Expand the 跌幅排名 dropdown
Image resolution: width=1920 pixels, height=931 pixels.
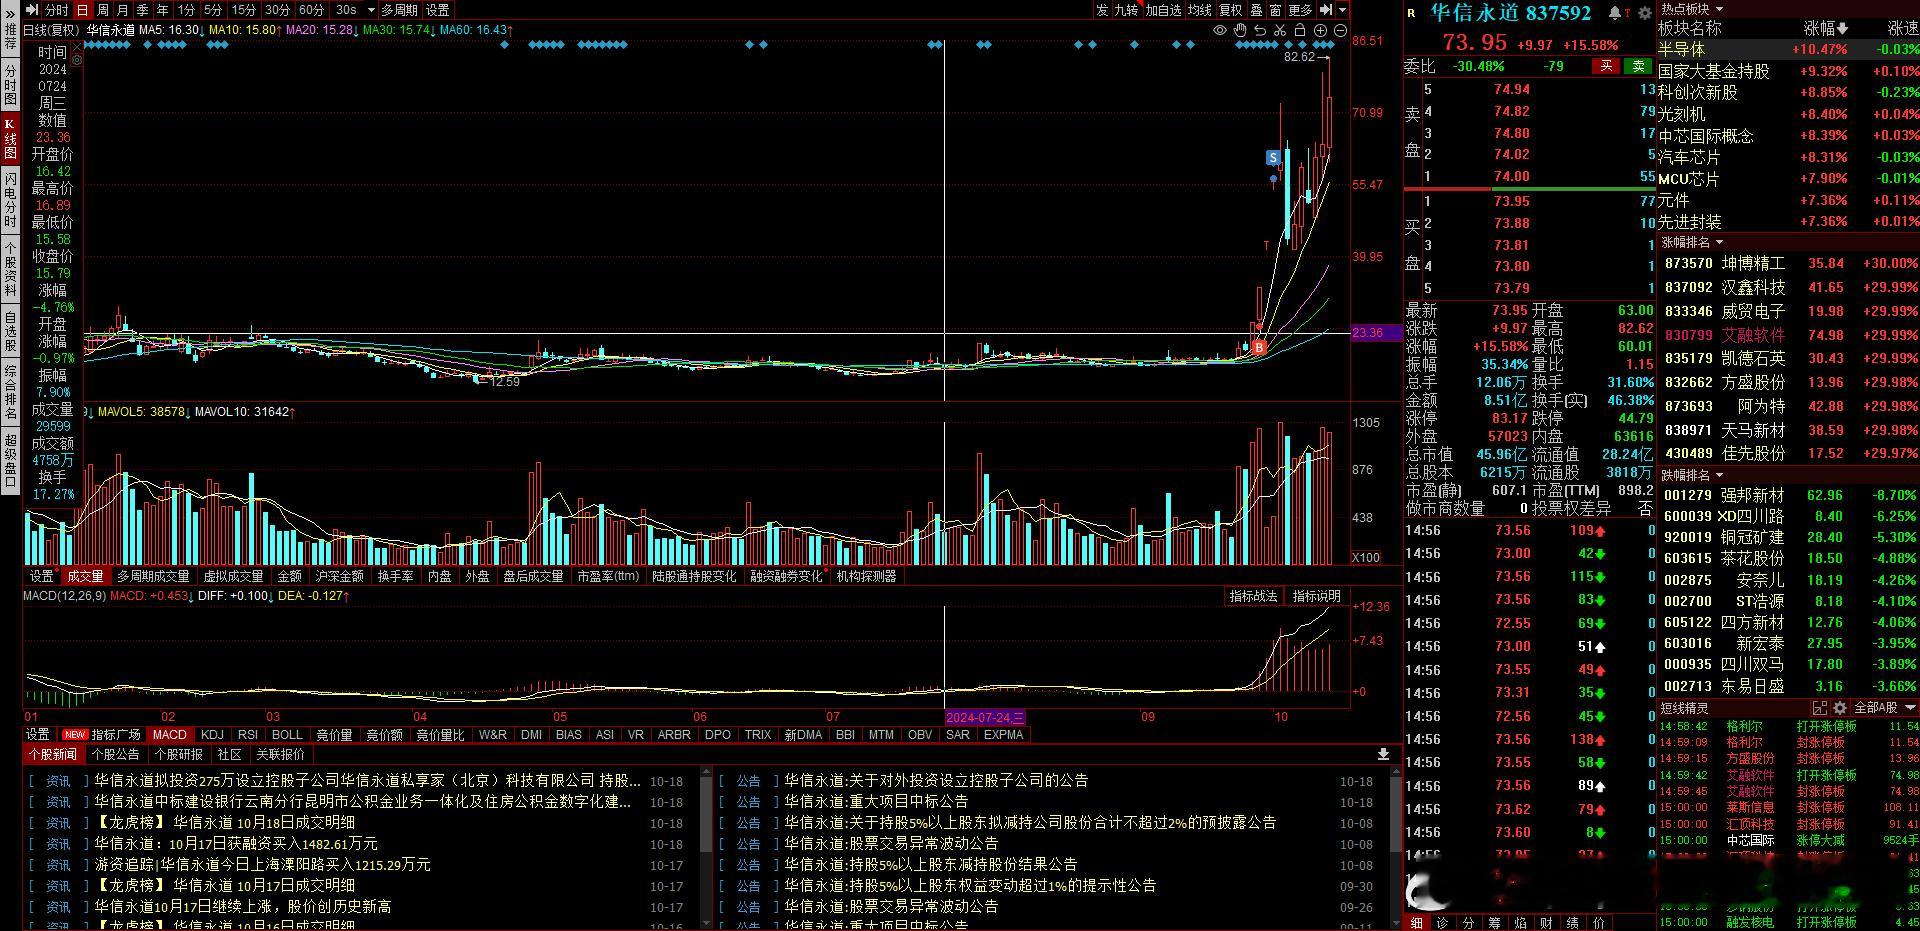(1719, 474)
